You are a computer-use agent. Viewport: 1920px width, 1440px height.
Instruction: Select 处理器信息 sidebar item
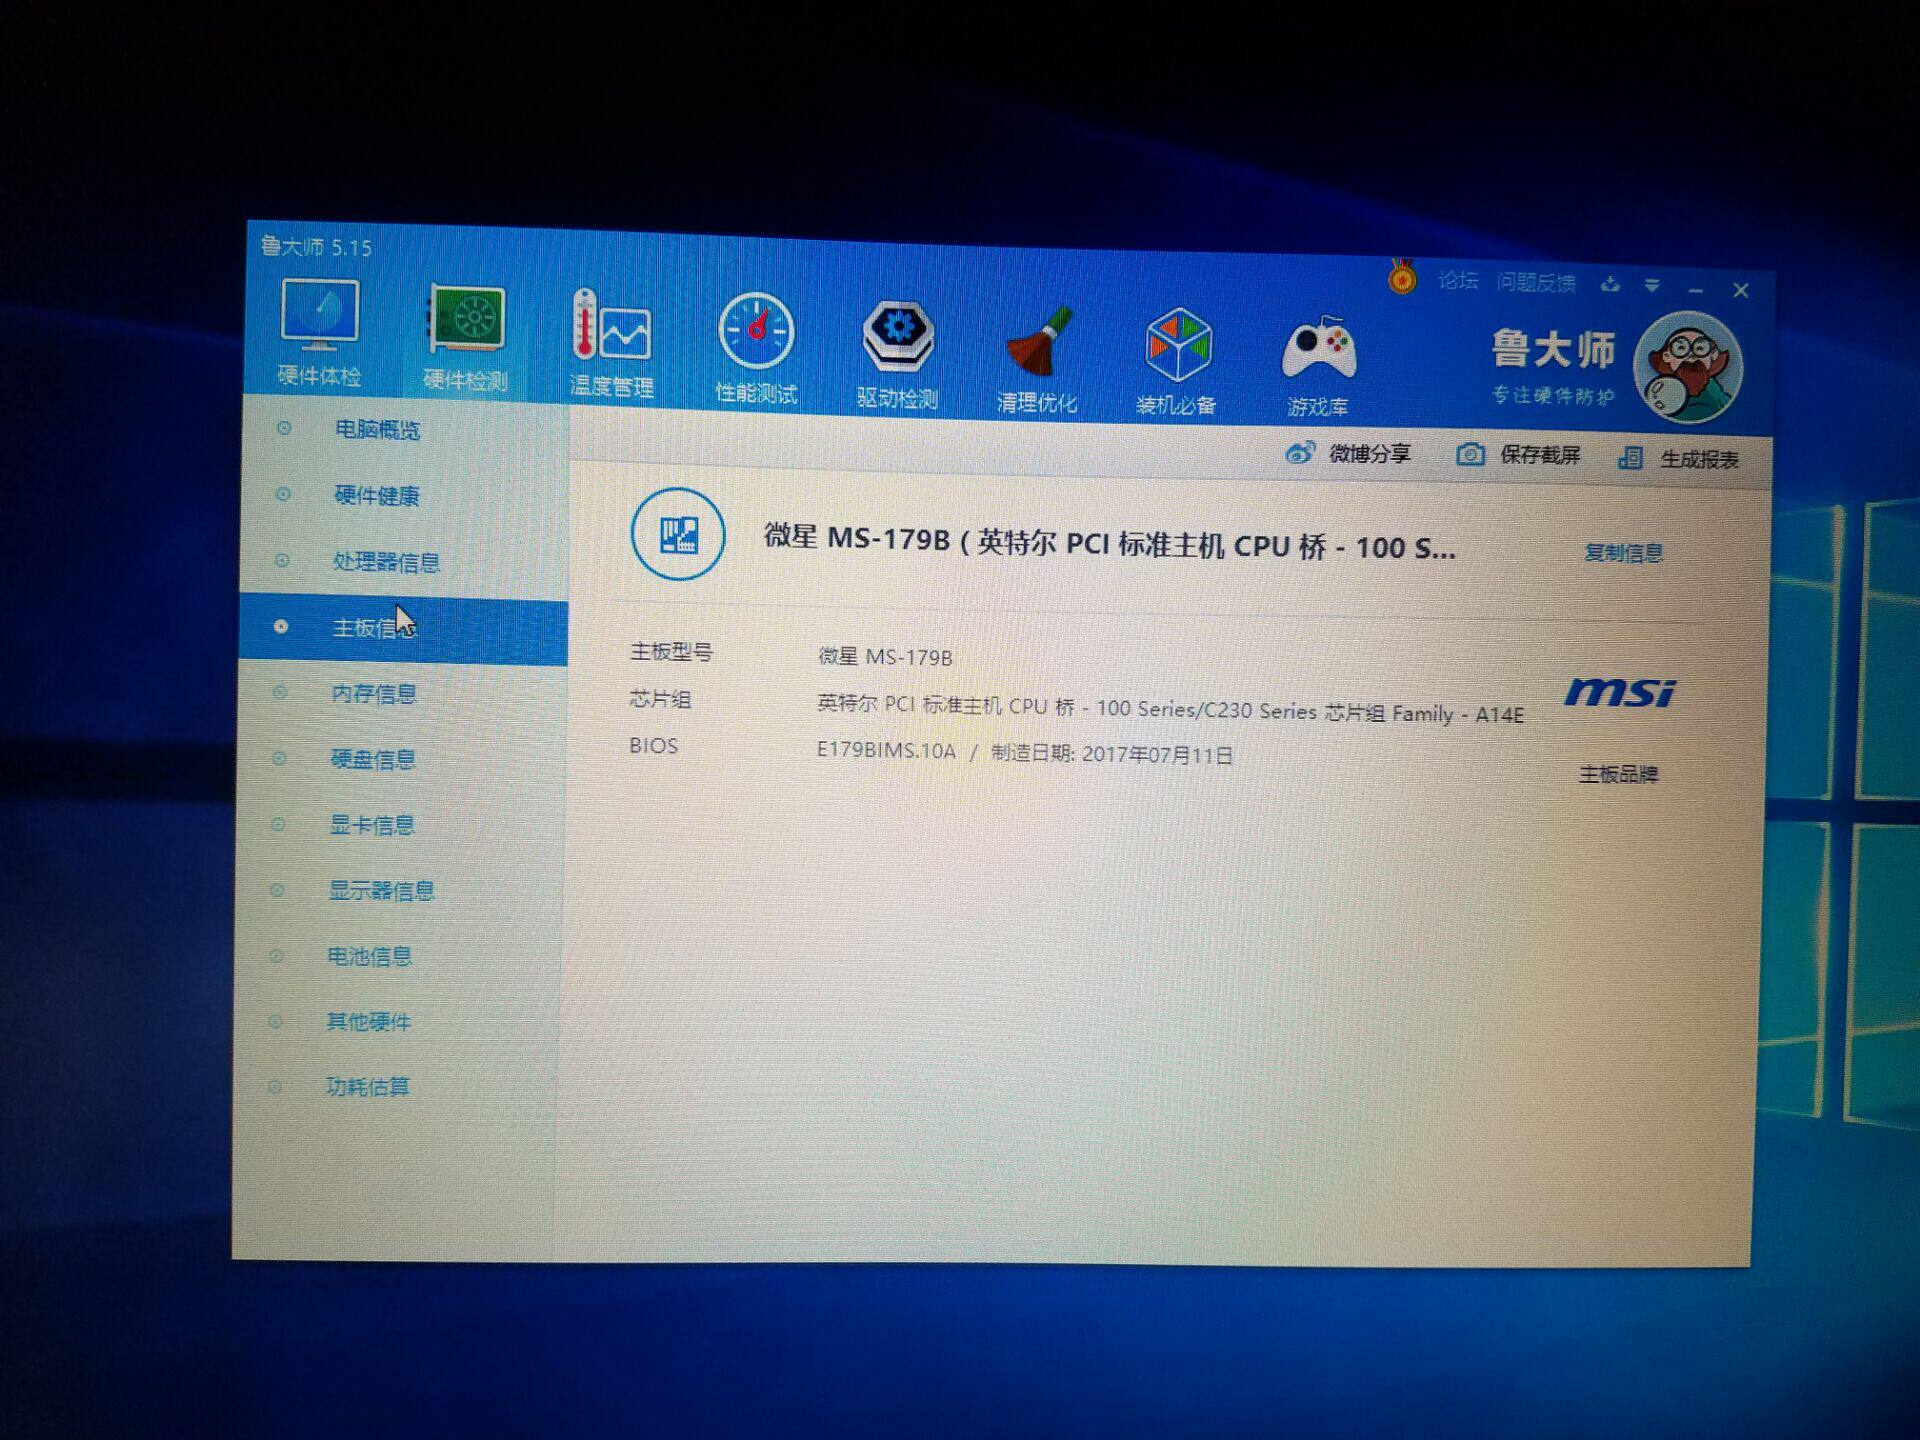click(x=386, y=562)
